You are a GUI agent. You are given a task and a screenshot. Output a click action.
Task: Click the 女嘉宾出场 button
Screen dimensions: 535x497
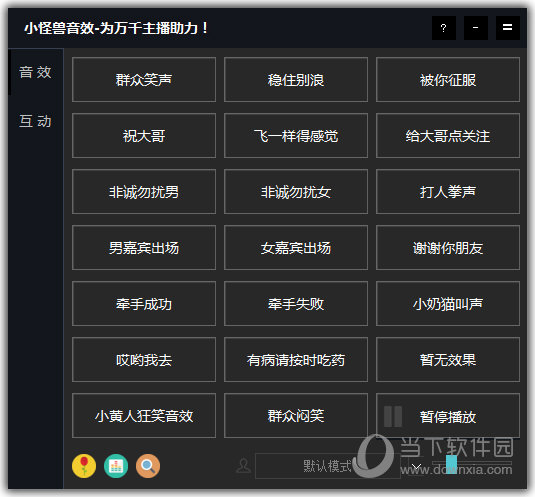tap(296, 247)
